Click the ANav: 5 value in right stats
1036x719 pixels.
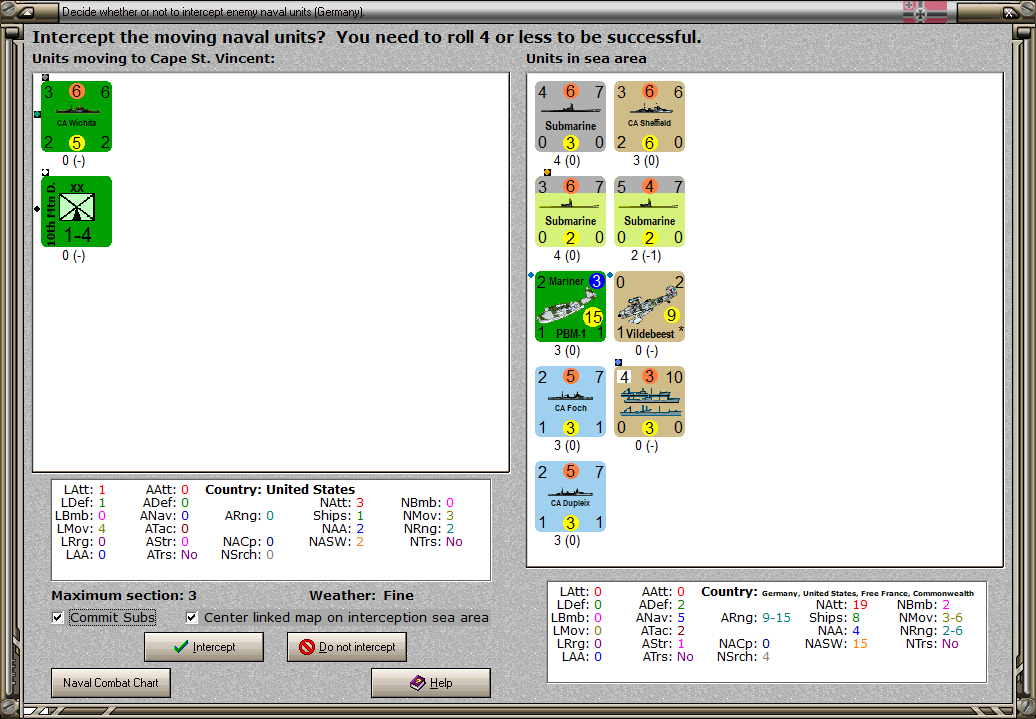tap(660, 618)
